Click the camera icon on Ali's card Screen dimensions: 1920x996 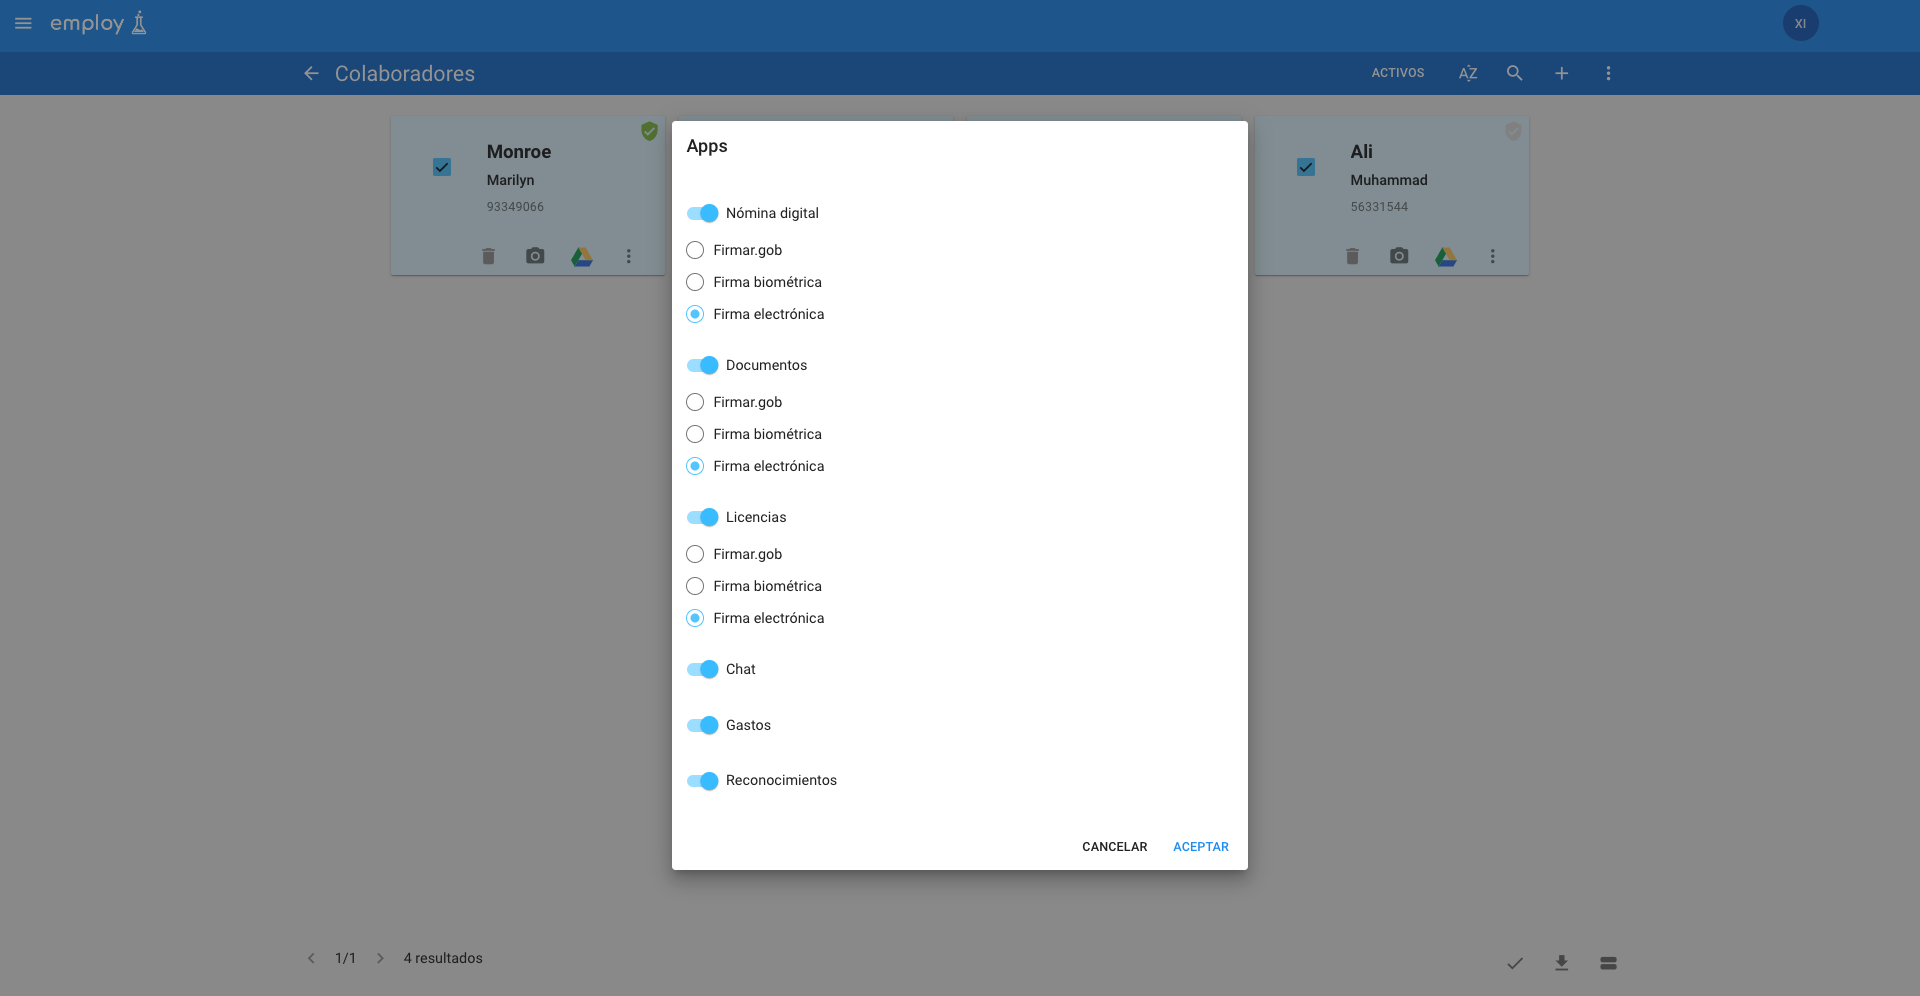coord(1399,256)
